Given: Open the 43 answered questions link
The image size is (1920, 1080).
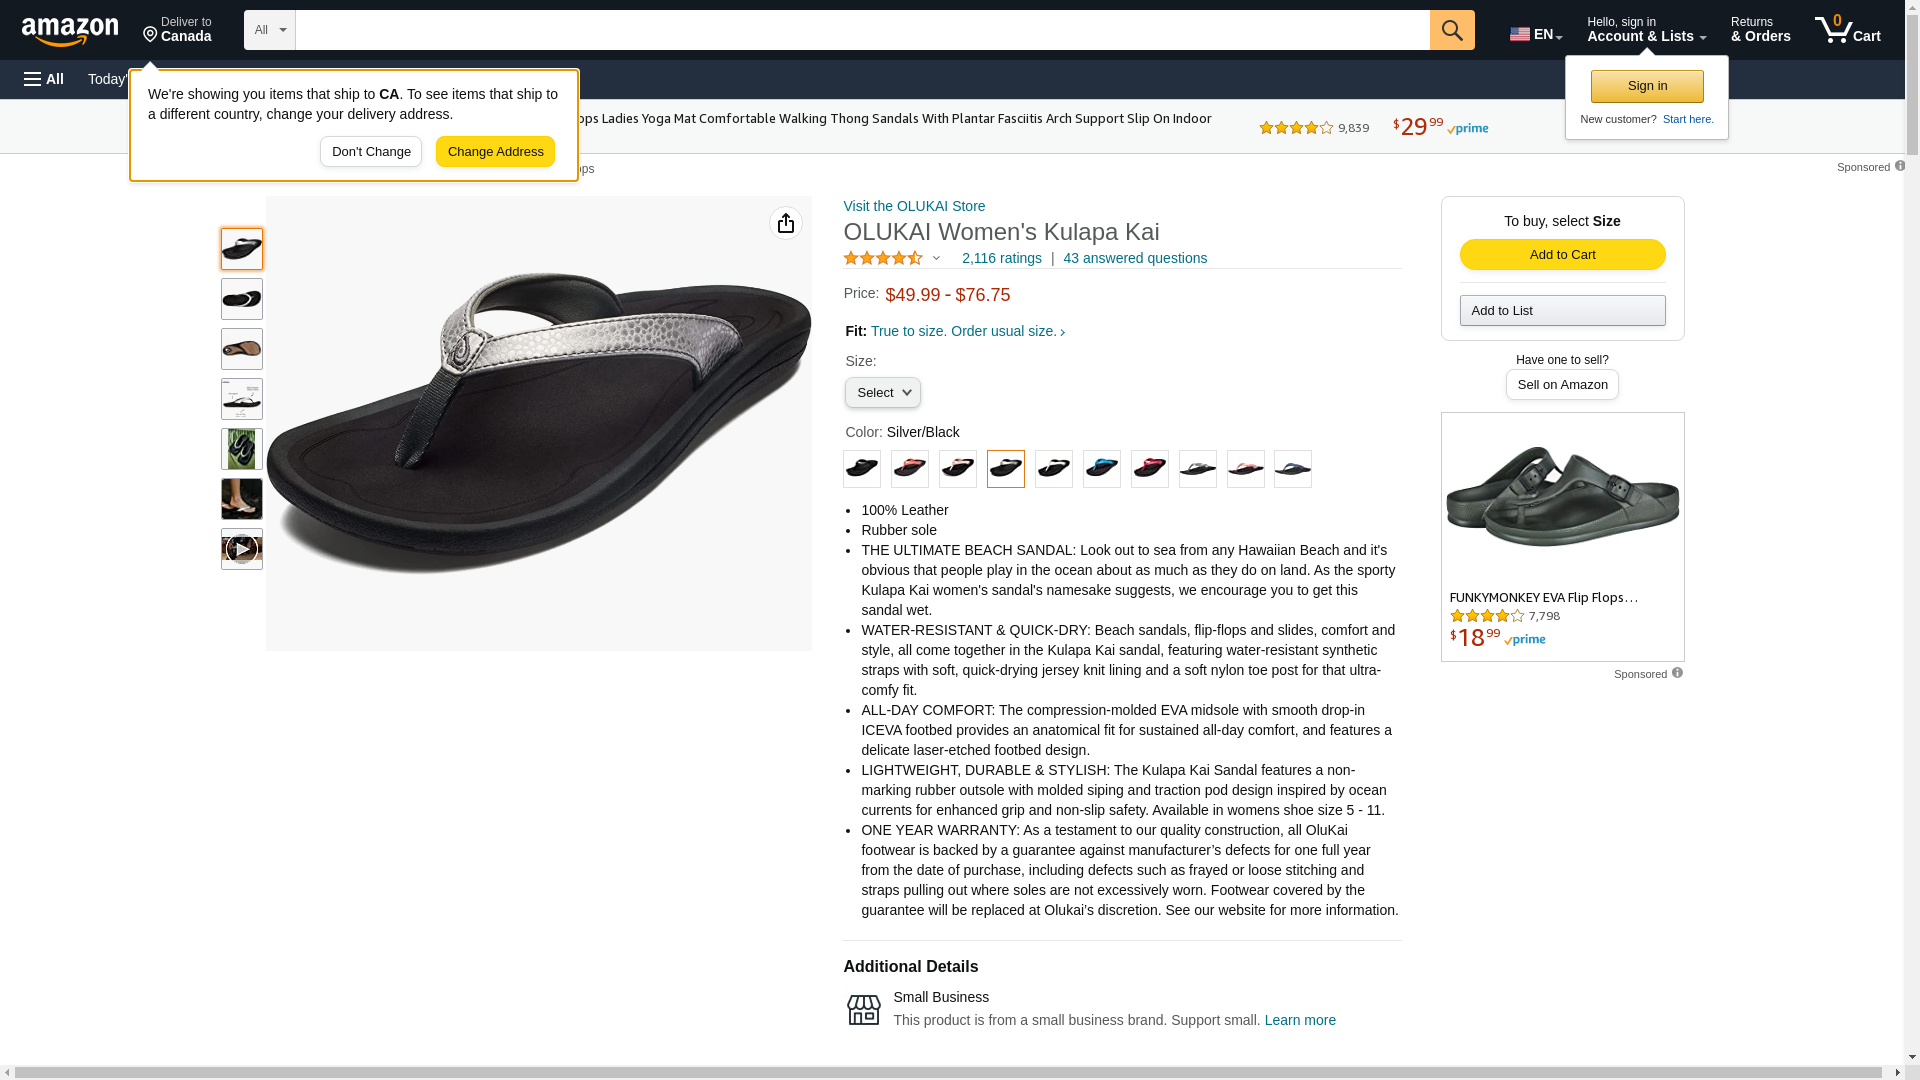Looking at the screenshot, I should 1135,258.
